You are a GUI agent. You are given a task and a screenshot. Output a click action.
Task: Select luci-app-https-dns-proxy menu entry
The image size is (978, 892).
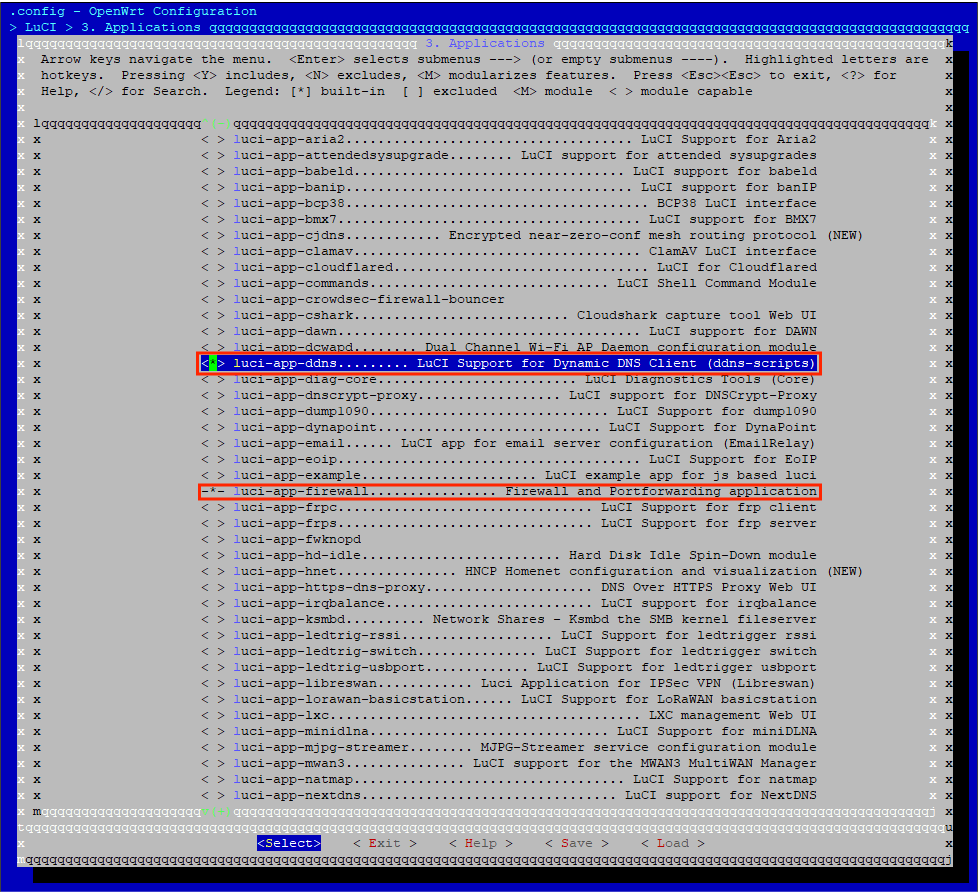pos(524,587)
